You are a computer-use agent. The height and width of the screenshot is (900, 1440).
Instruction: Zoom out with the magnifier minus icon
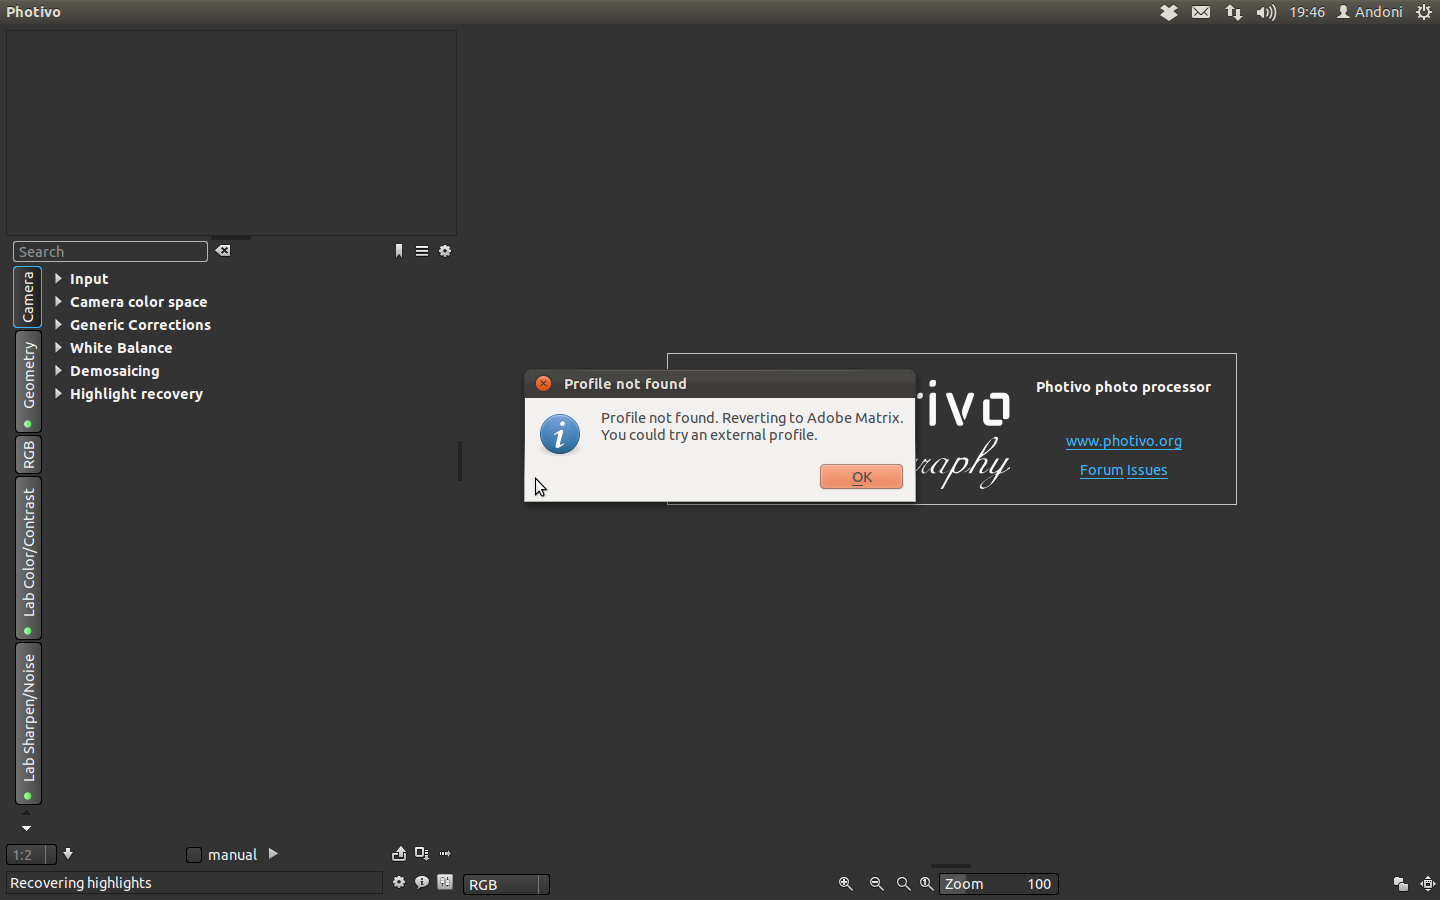877,884
